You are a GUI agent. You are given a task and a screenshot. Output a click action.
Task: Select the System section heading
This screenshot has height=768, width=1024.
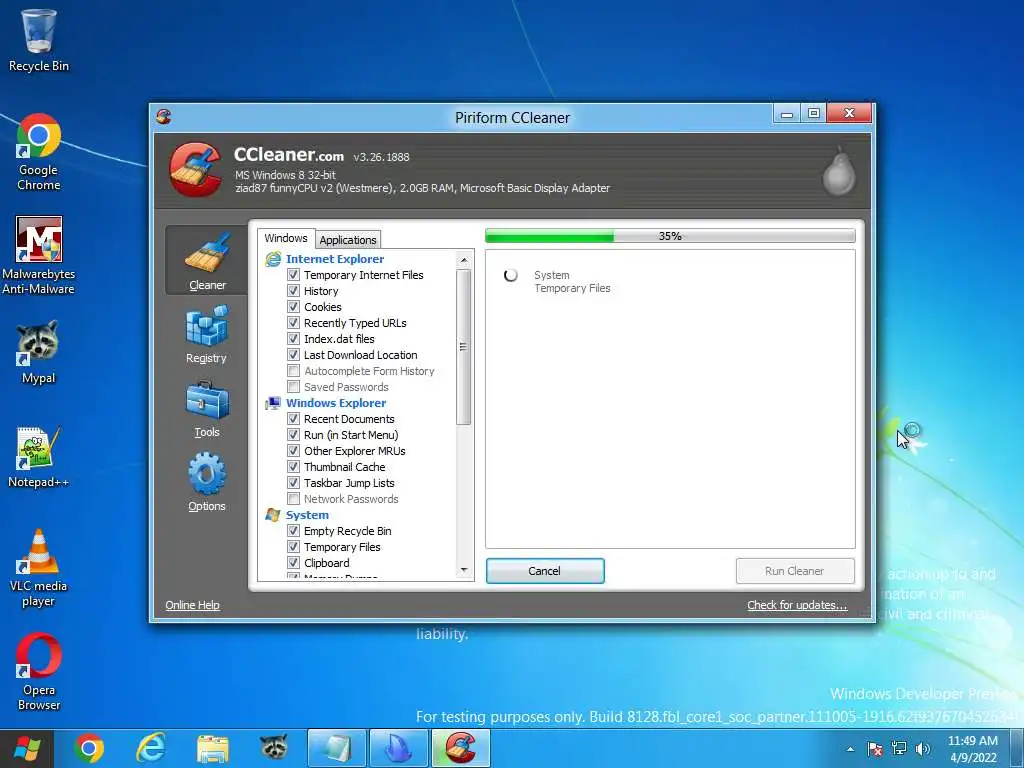pos(307,515)
